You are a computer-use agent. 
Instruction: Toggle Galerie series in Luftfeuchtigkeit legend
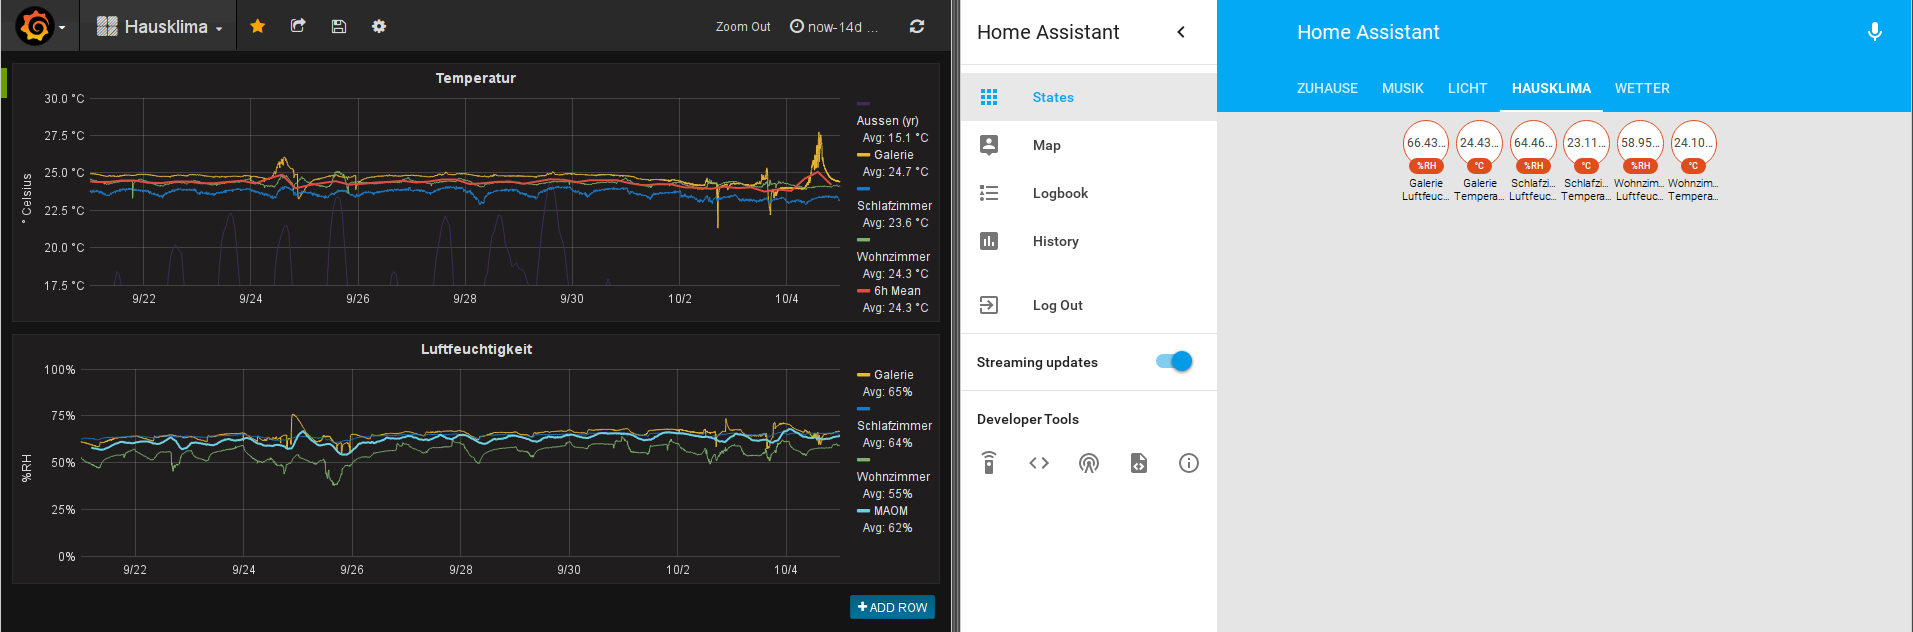click(894, 375)
